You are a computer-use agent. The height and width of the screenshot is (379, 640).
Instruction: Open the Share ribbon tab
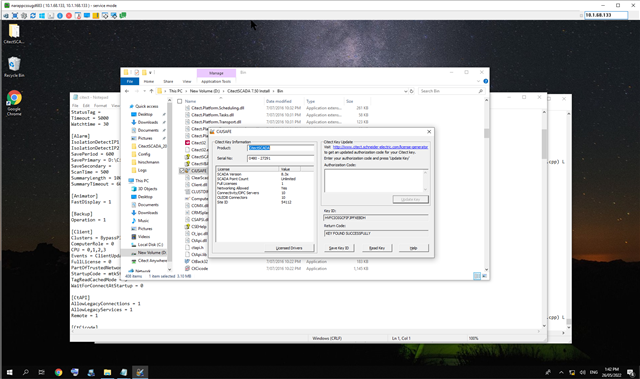point(168,81)
